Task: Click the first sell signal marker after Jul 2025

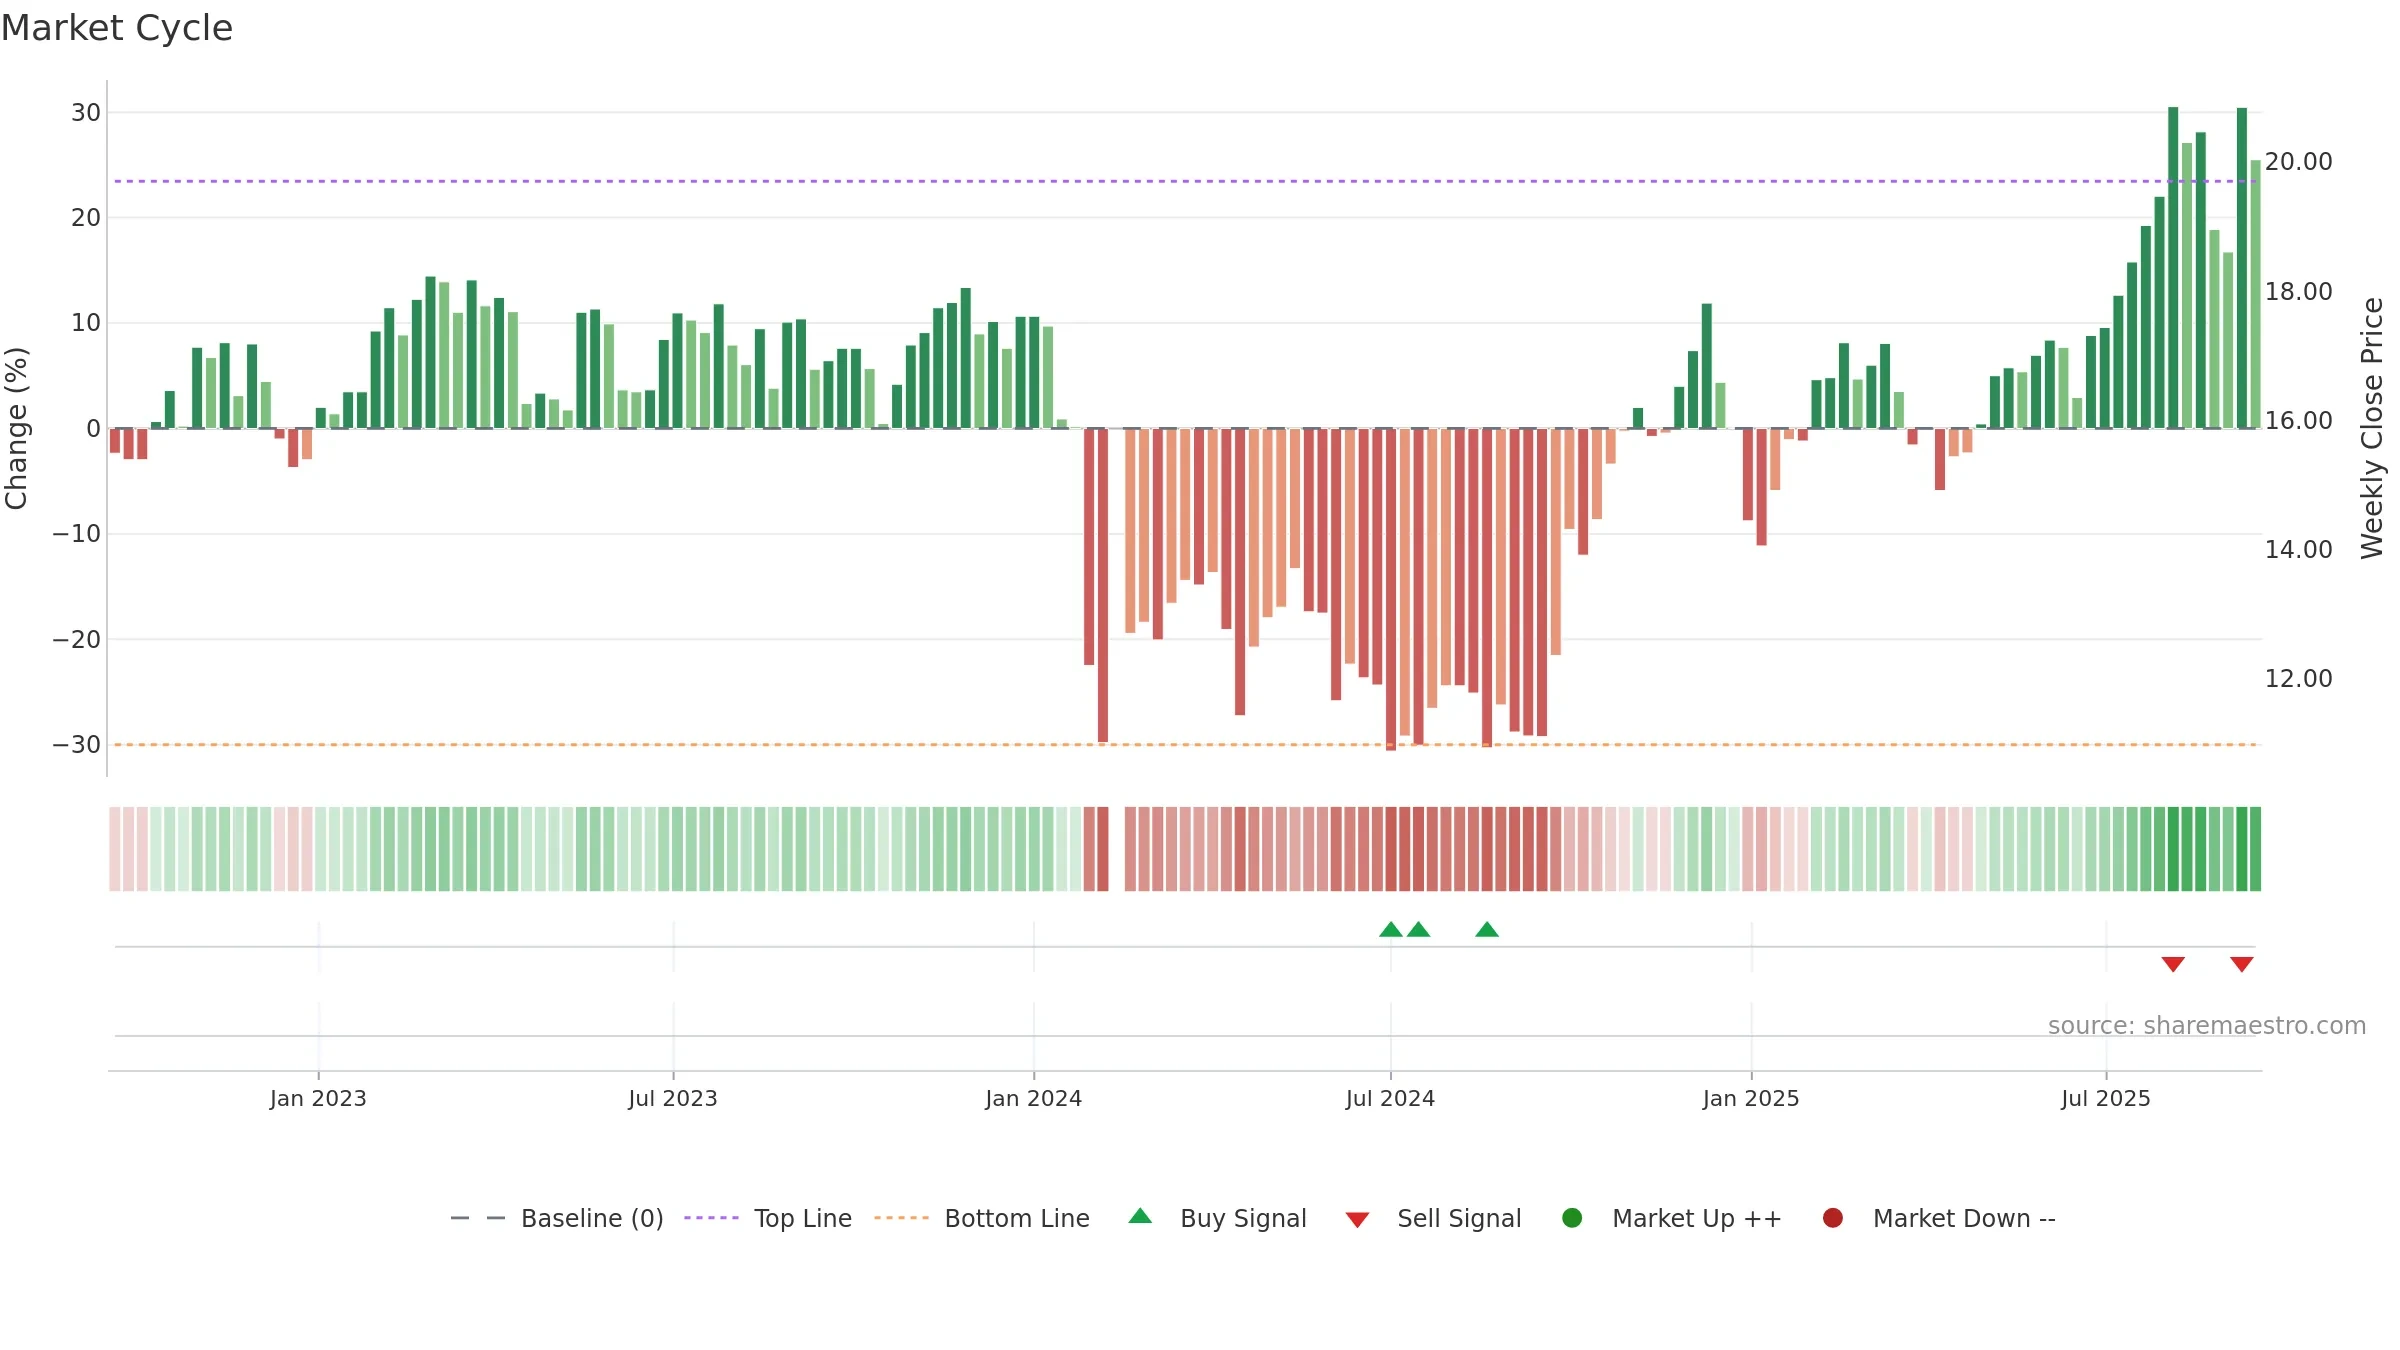Action: 2173,964
